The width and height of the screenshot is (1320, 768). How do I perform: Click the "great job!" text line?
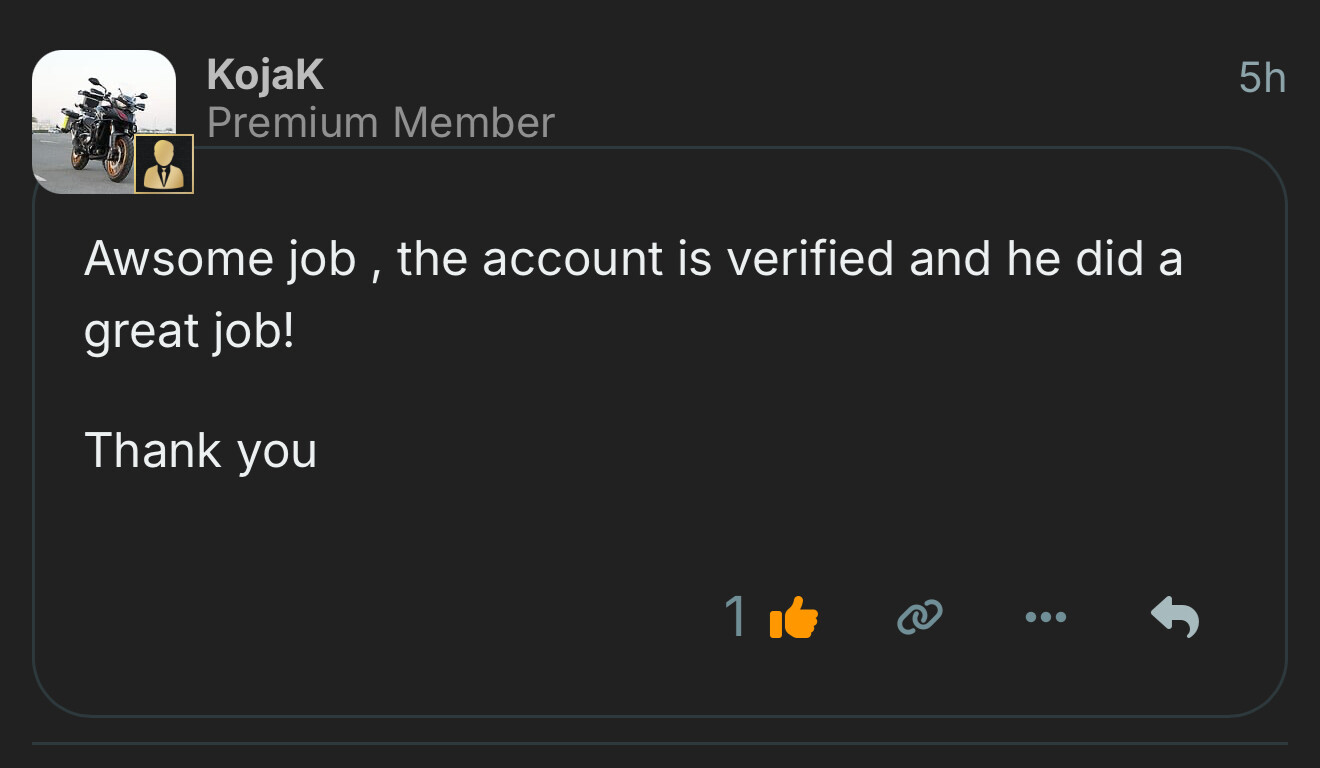(189, 332)
